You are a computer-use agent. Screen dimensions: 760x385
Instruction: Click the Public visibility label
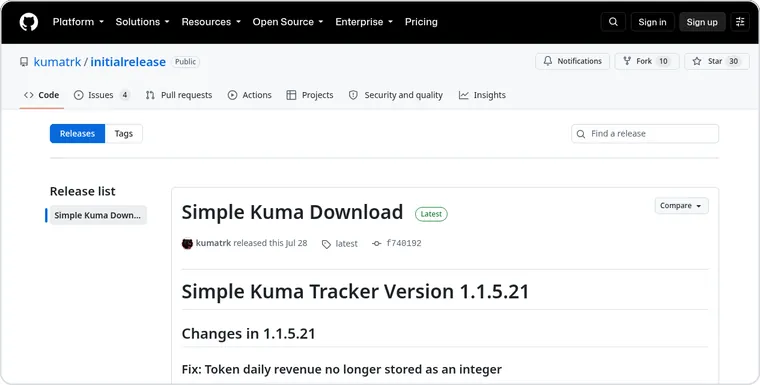186,62
